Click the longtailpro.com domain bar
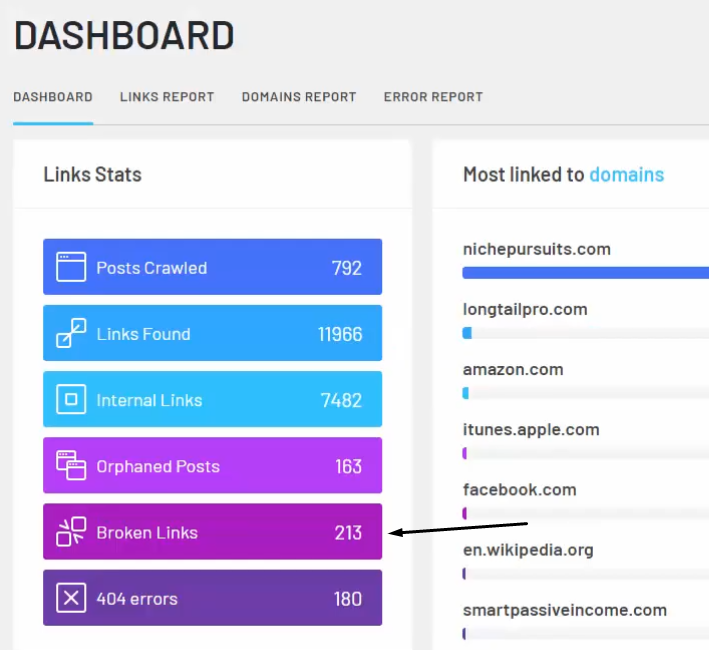Viewport: 709px width, 650px height. tap(585, 333)
